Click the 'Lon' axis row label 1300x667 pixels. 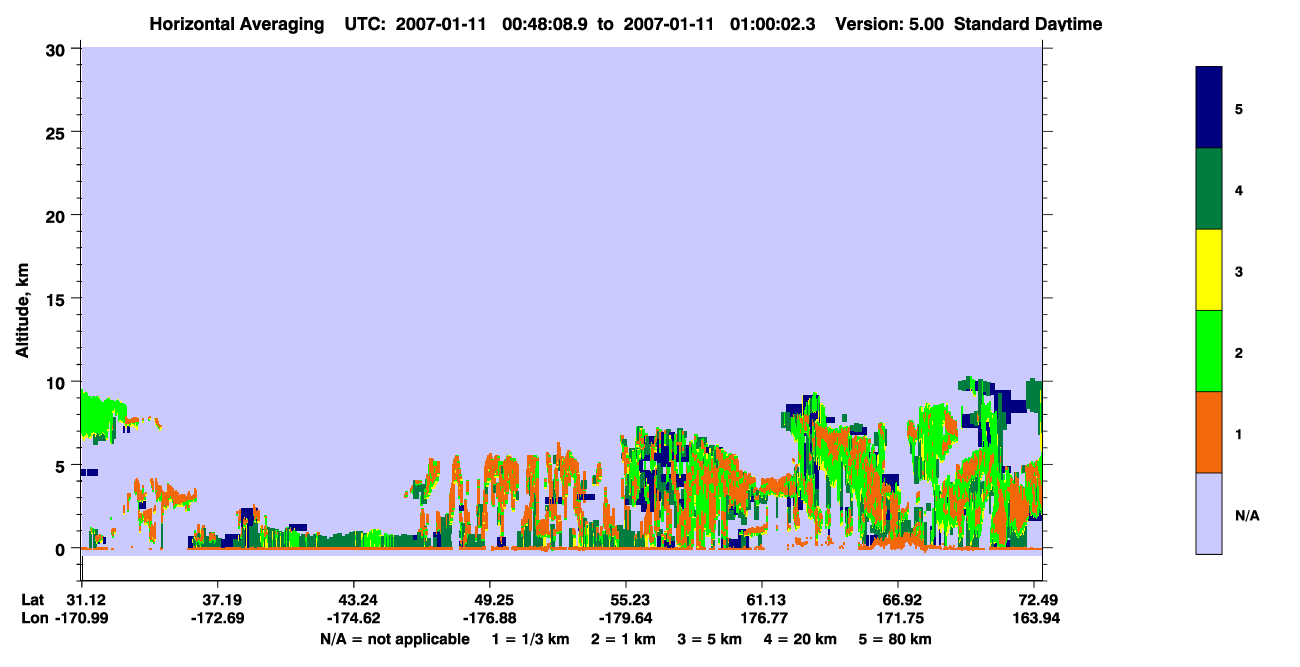[x=34, y=618]
